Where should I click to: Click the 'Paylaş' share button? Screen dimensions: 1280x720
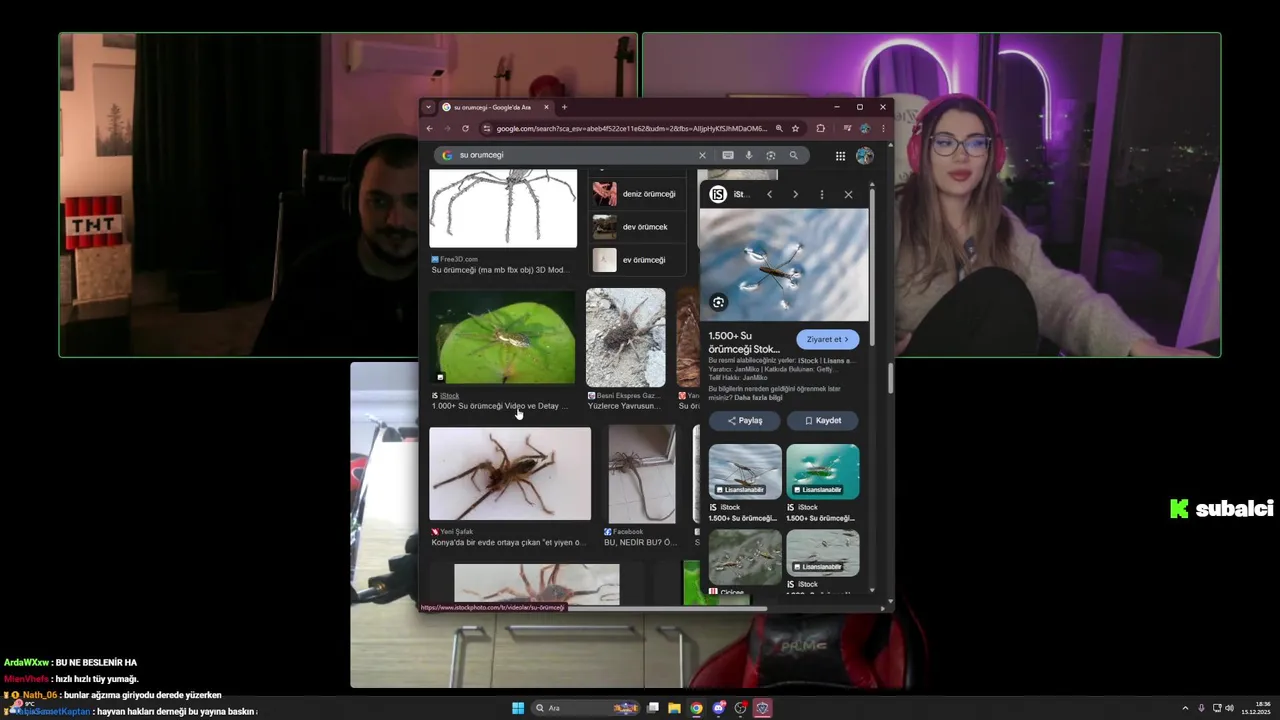point(744,421)
